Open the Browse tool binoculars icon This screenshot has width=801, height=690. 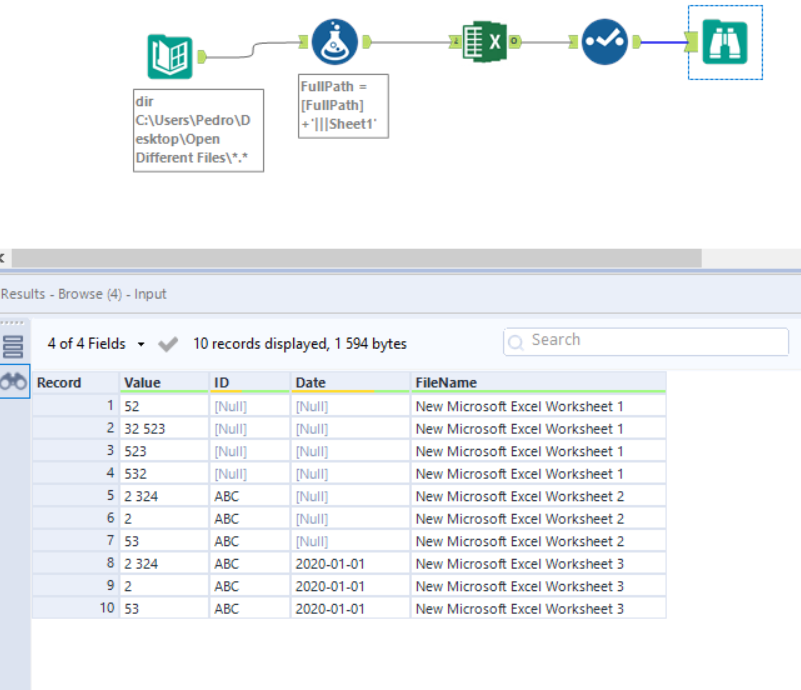coord(724,41)
